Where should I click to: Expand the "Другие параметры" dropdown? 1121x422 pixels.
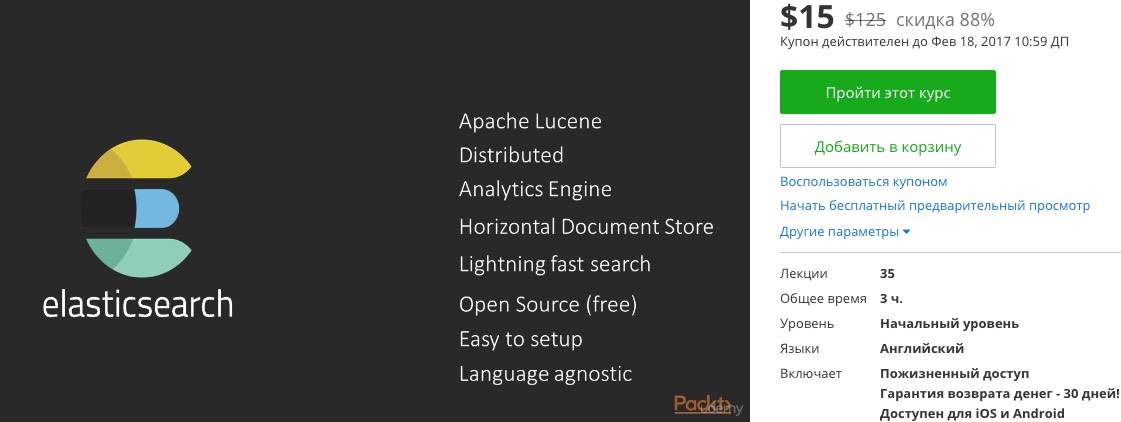pyautogui.click(x=845, y=232)
